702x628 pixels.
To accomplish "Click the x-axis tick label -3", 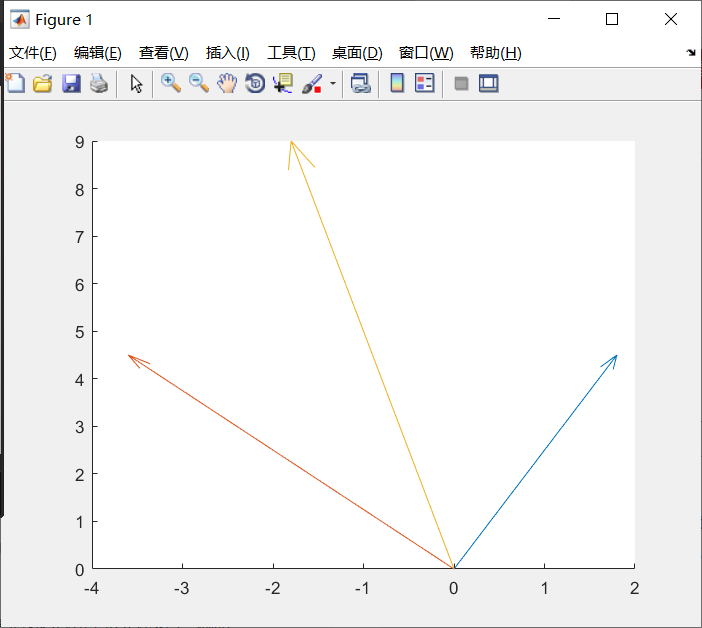I will click(x=182, y=588).
